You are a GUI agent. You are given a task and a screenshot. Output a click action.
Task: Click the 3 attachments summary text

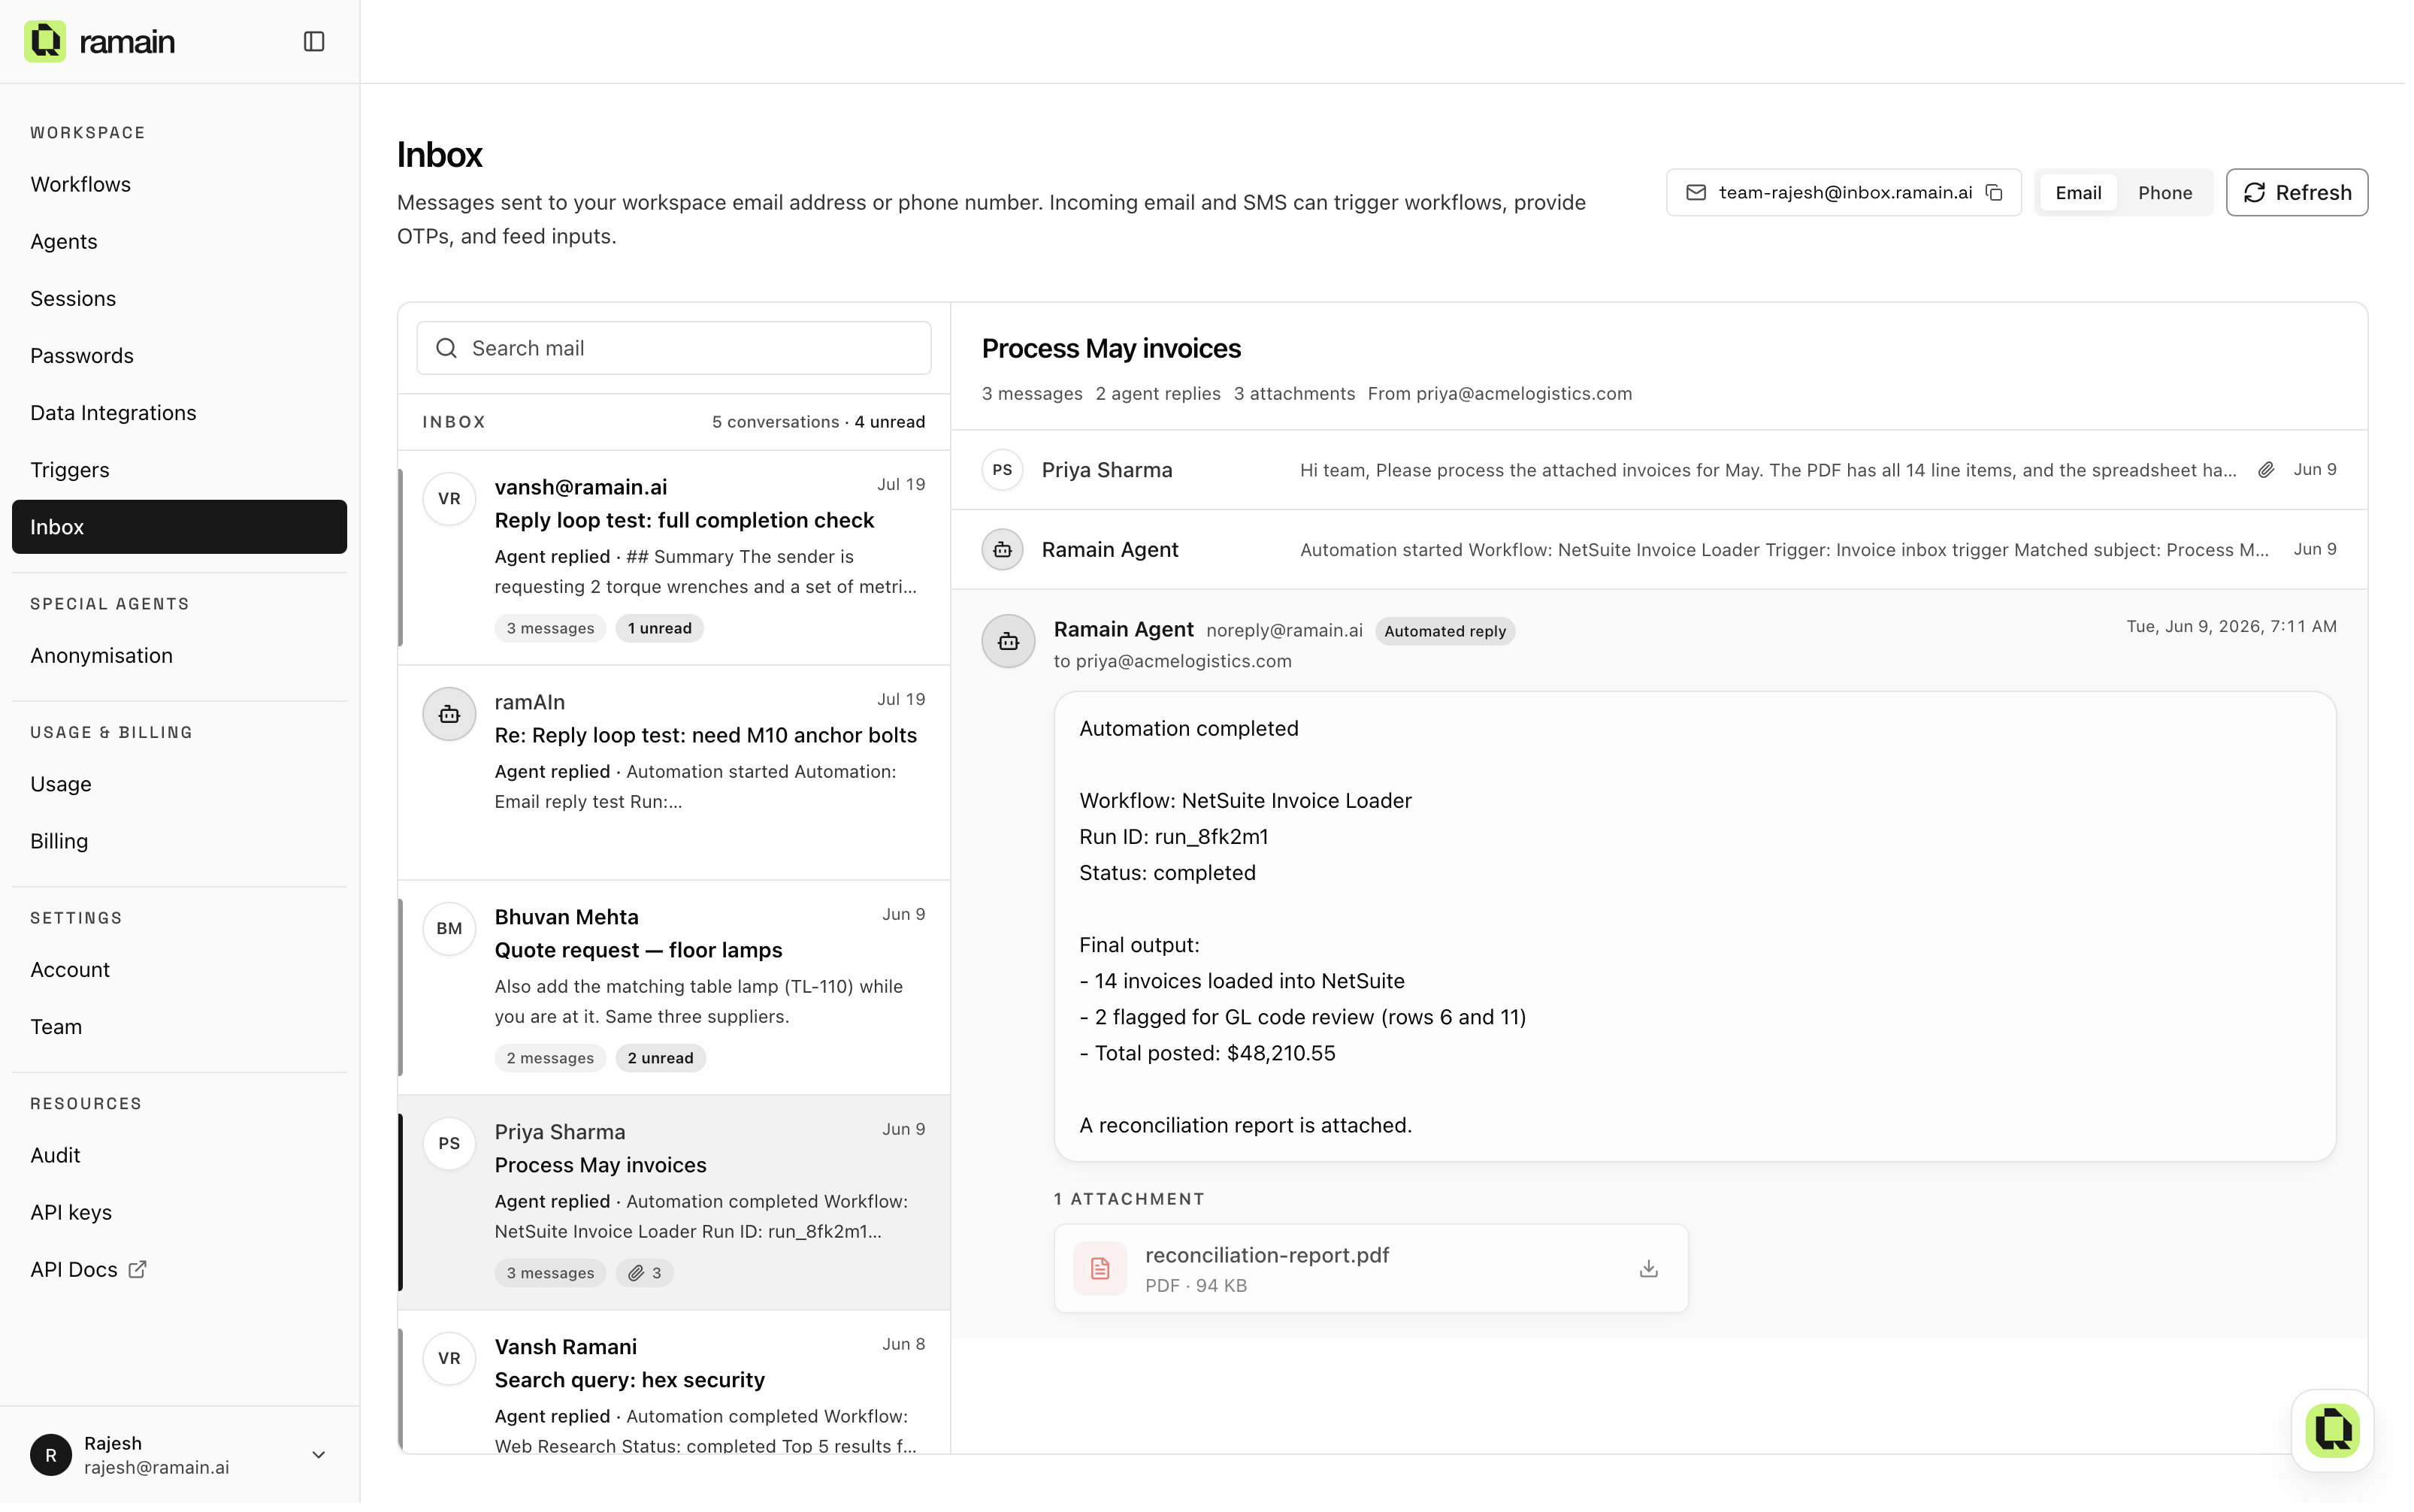(x=1295, y=394)
